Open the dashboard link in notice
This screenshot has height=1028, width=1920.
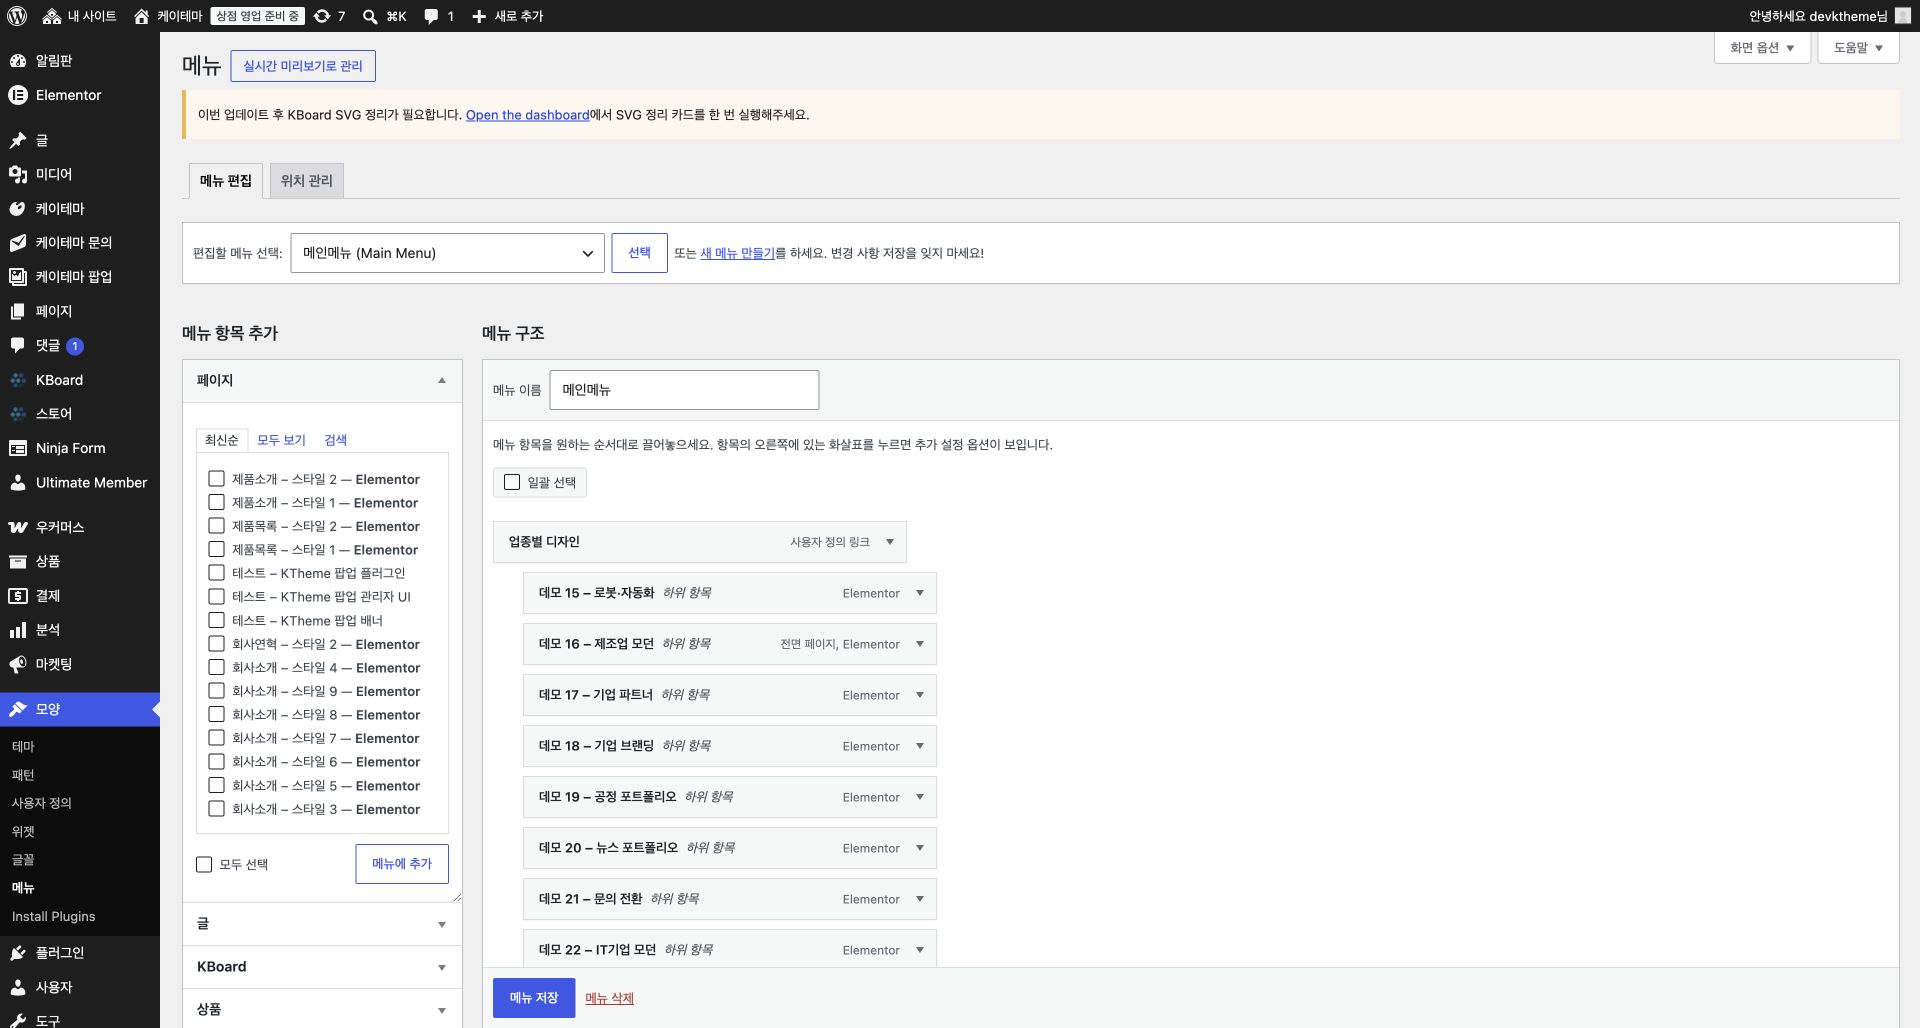click(527, 115)
